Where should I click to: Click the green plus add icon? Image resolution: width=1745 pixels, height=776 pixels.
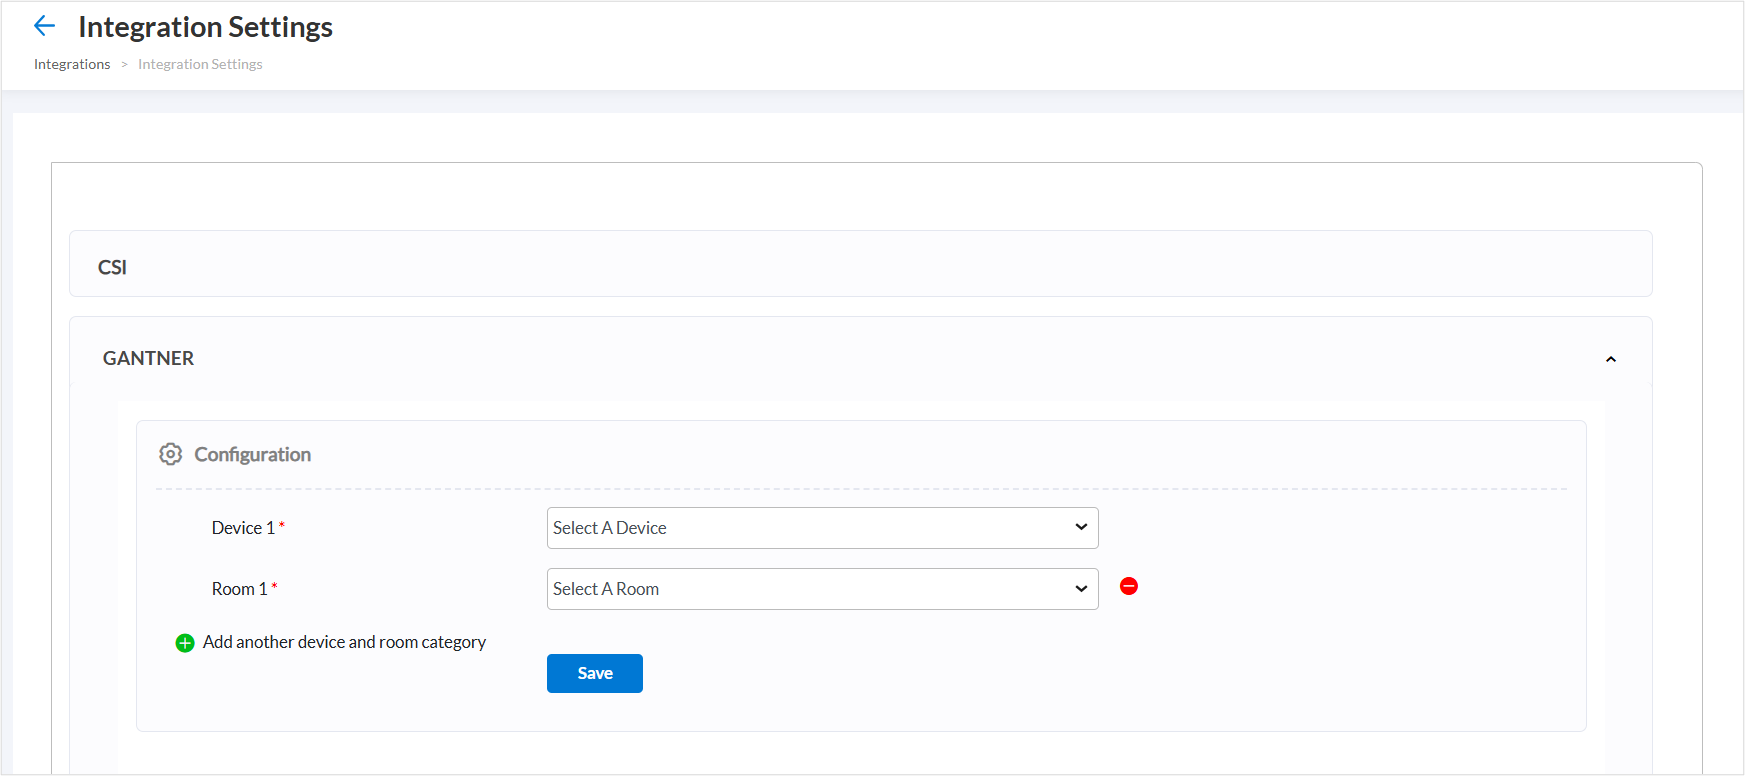pyautogui.click(x=185, y=643)
